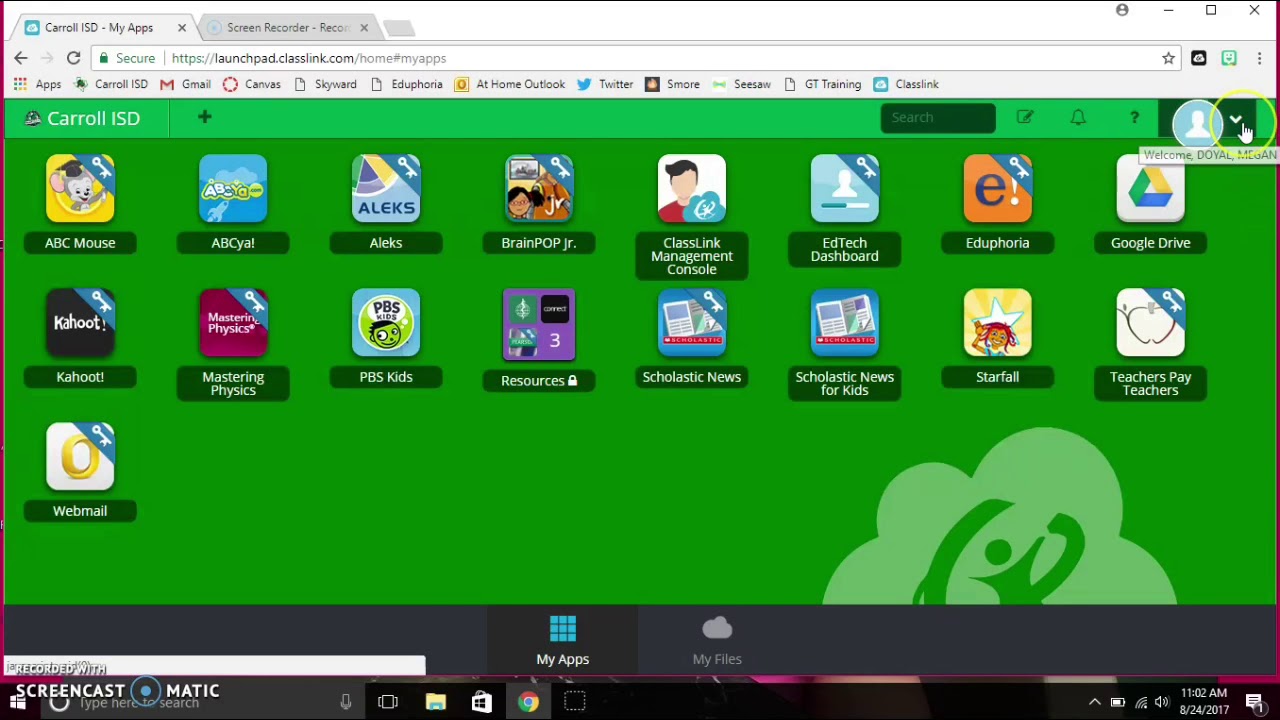Show hidden tray icons arrow
1280x720 pixels.
coord(1095,702)
